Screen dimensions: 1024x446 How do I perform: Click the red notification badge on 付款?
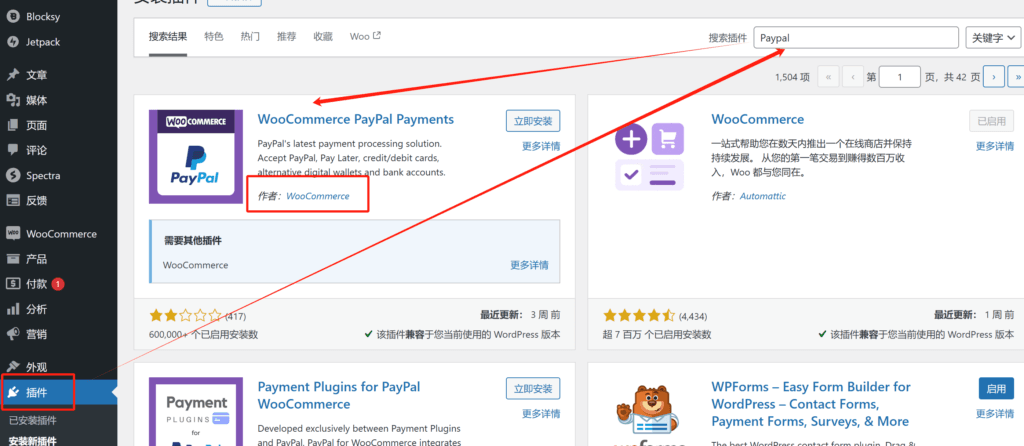[x=57, y=284]
